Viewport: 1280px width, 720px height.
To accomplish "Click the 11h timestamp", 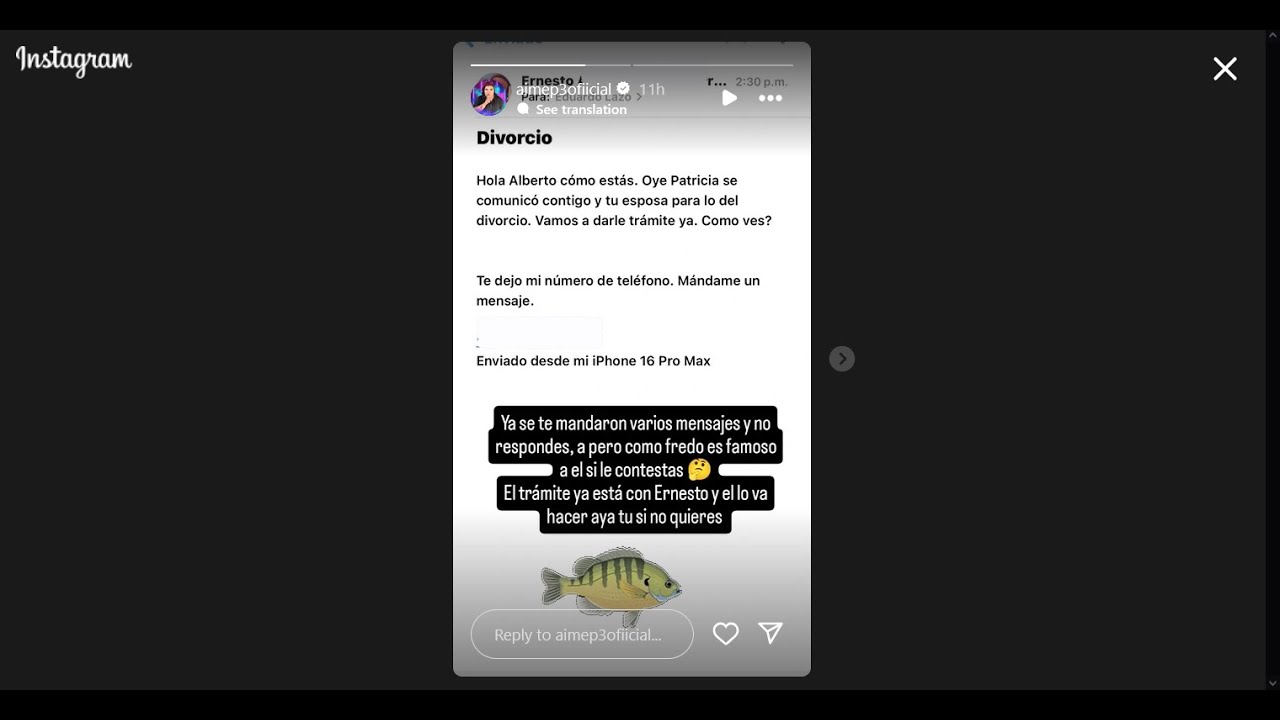I will tap(652, 89).
